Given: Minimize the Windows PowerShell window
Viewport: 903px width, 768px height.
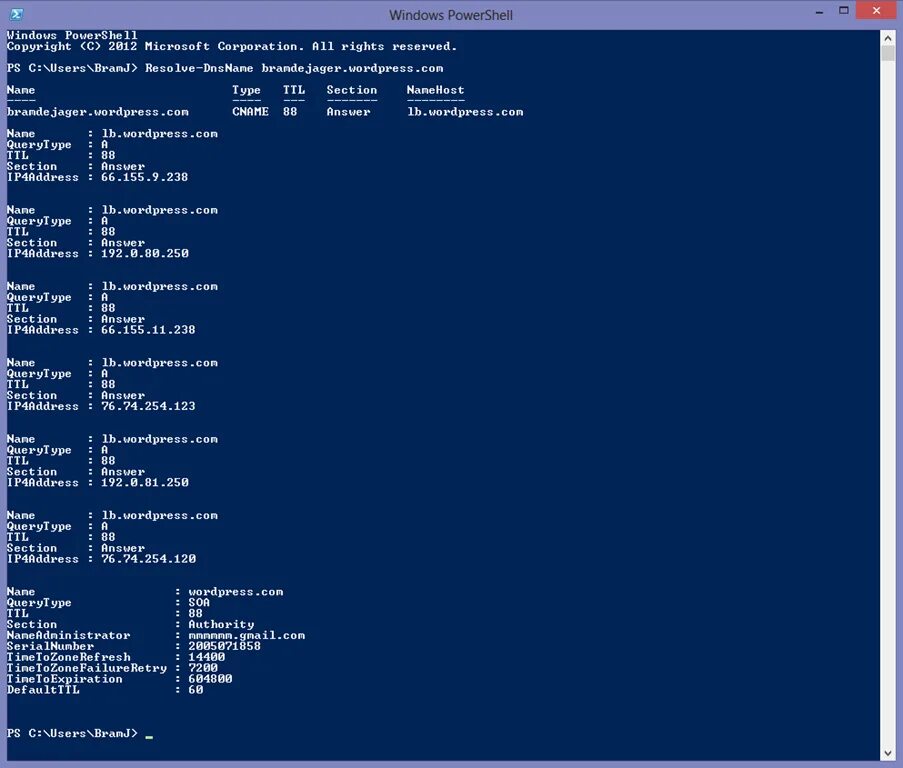Looking at the screenshot, I should [819, 12].
